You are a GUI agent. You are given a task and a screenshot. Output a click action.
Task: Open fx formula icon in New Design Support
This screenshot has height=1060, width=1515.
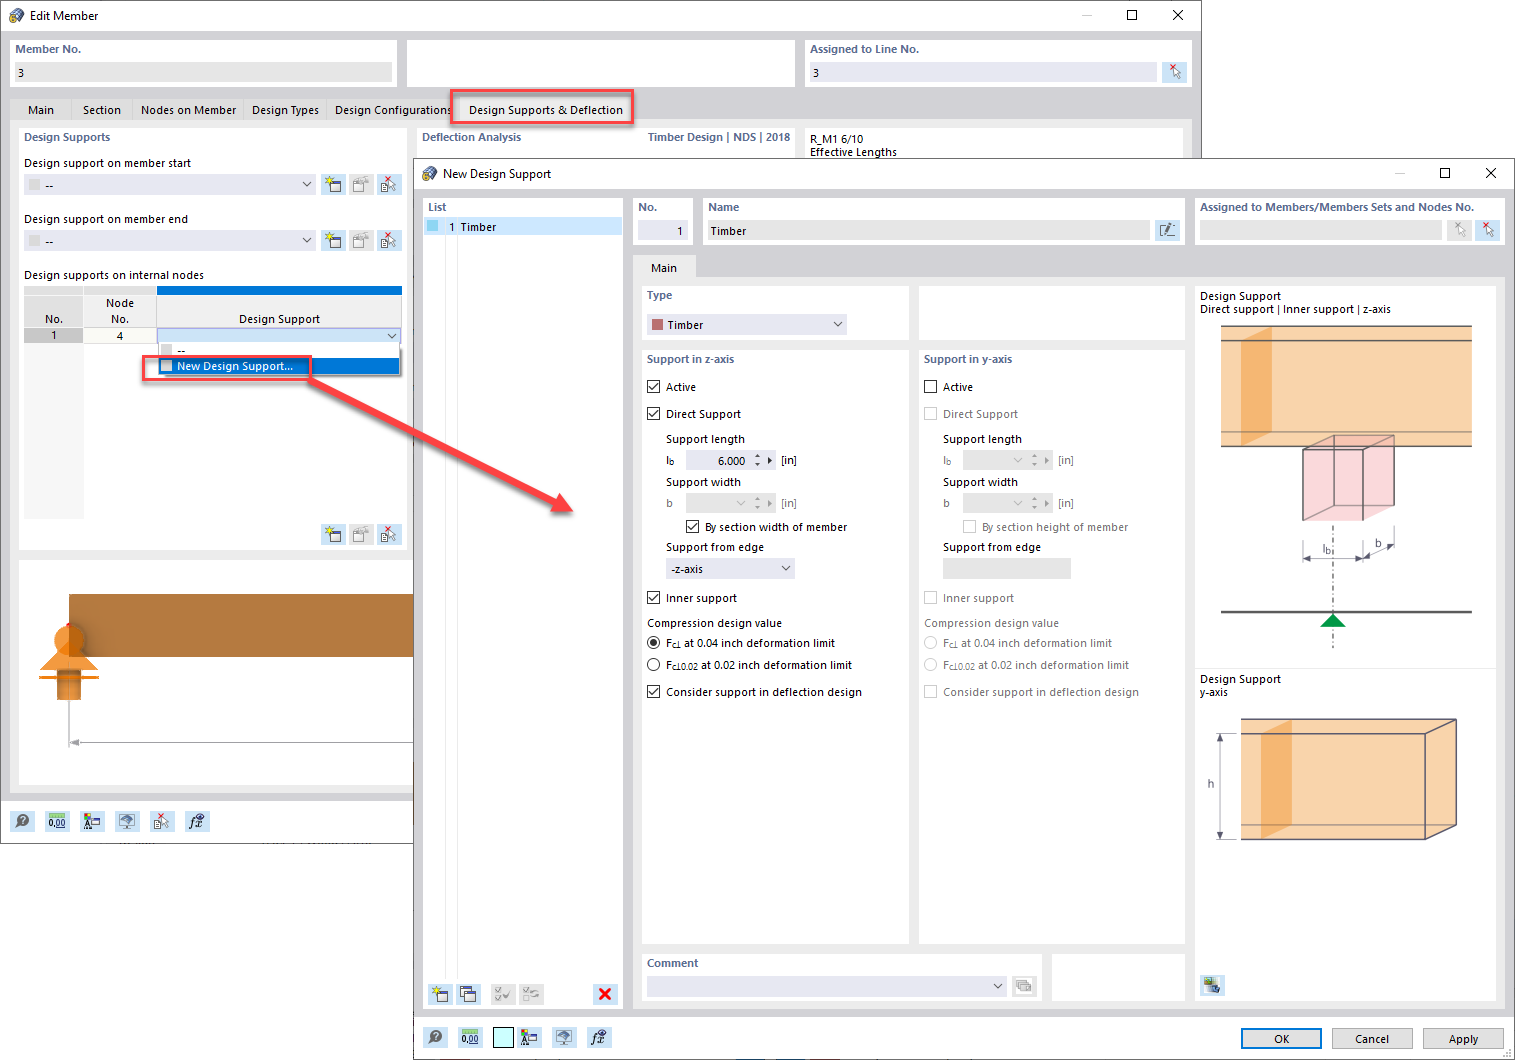[598, 1037]
